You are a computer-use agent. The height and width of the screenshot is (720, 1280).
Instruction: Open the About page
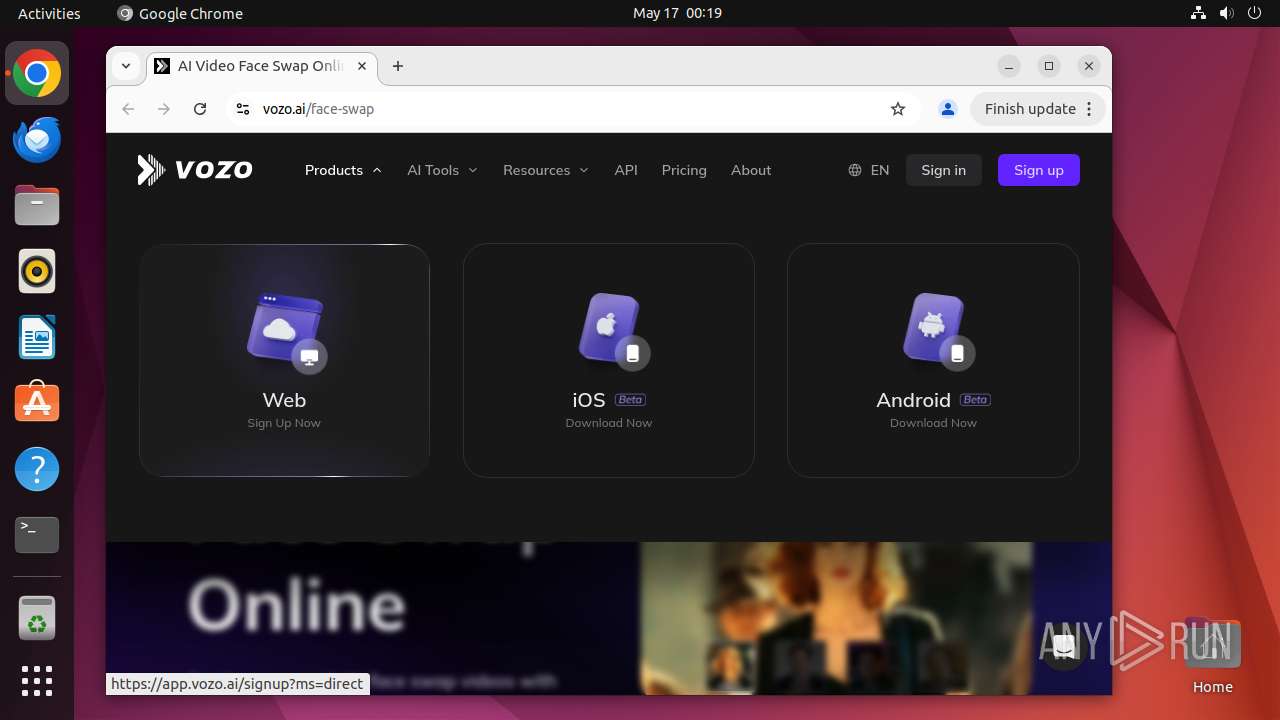[x=751, y=170]
